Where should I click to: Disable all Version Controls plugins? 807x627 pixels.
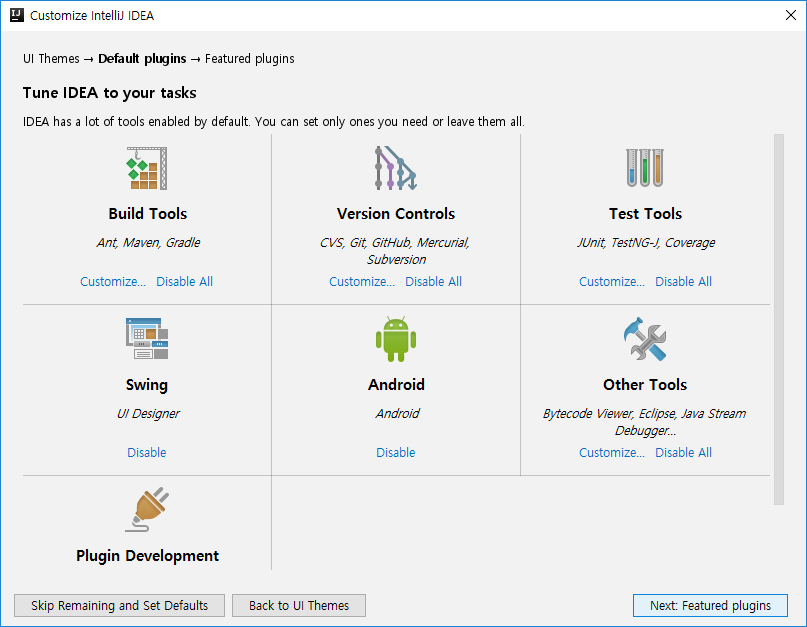(433, 282)
